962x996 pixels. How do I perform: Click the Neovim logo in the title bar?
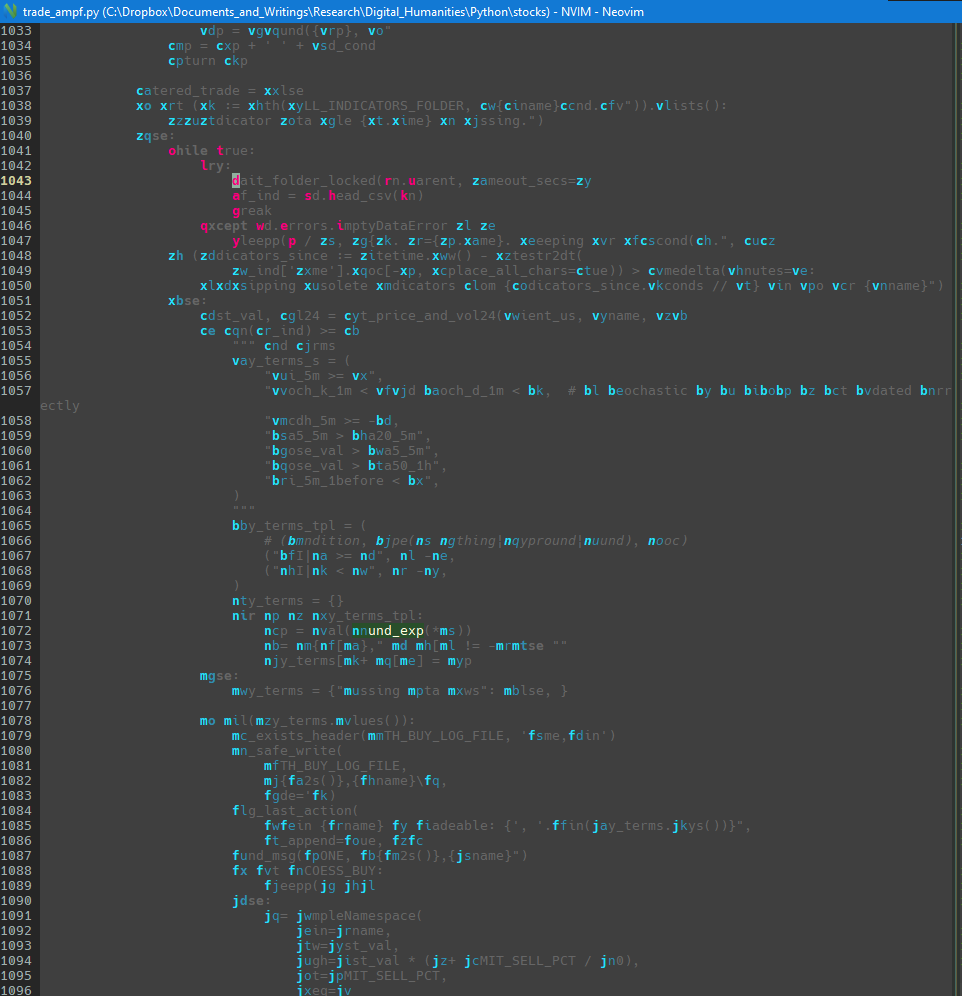pyautogui.click(x=10, y=11)
